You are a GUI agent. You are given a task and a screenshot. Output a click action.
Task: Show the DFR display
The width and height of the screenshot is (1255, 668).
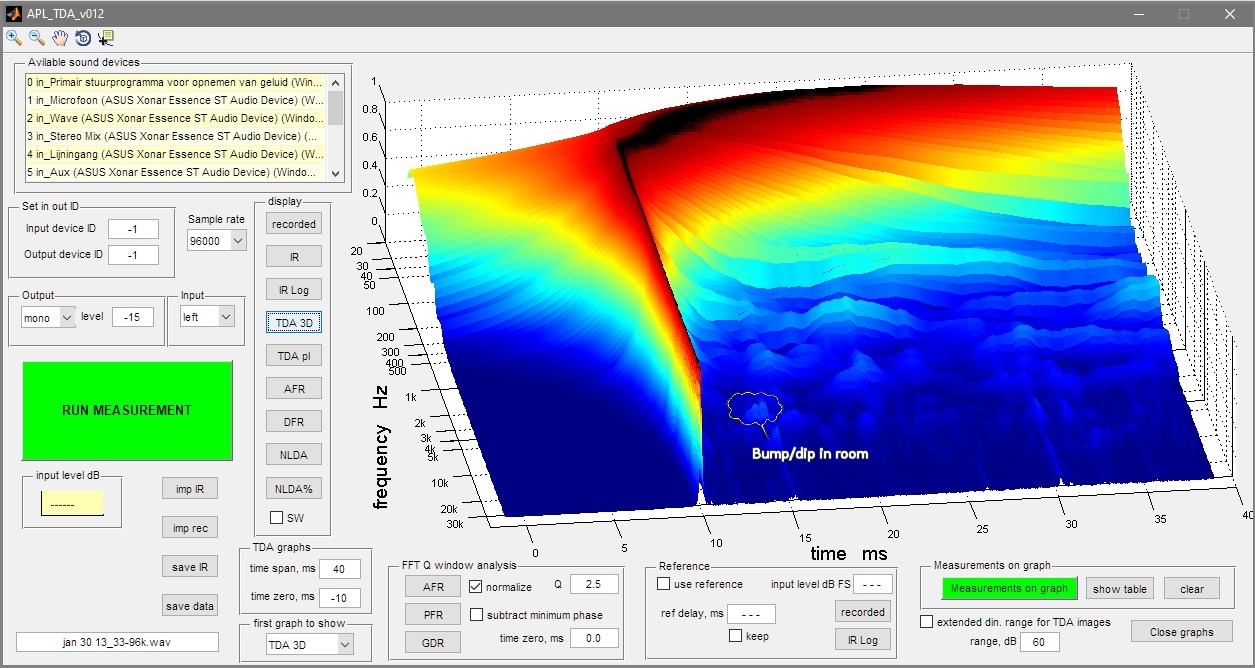coord(294,421)
